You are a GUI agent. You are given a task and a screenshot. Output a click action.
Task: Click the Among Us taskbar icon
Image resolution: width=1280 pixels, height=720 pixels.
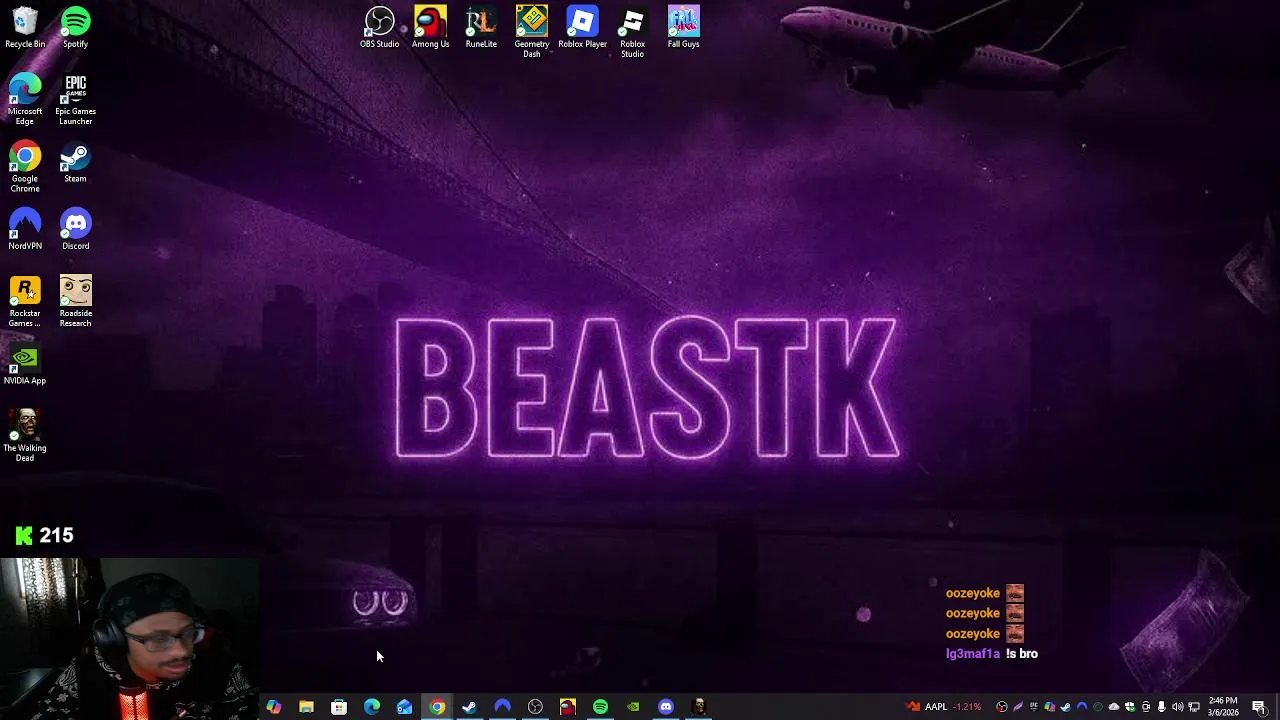(x=567, y=707)
